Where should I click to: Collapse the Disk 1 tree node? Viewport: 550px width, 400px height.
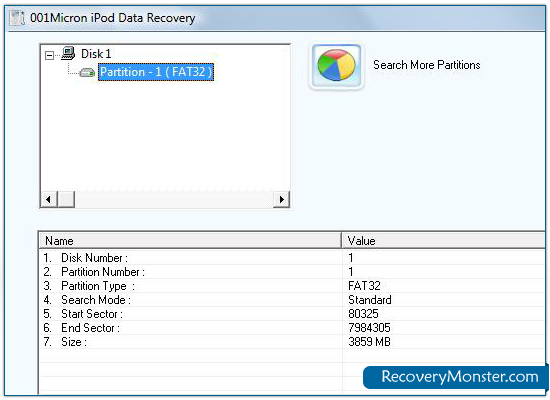coord(49,55)
